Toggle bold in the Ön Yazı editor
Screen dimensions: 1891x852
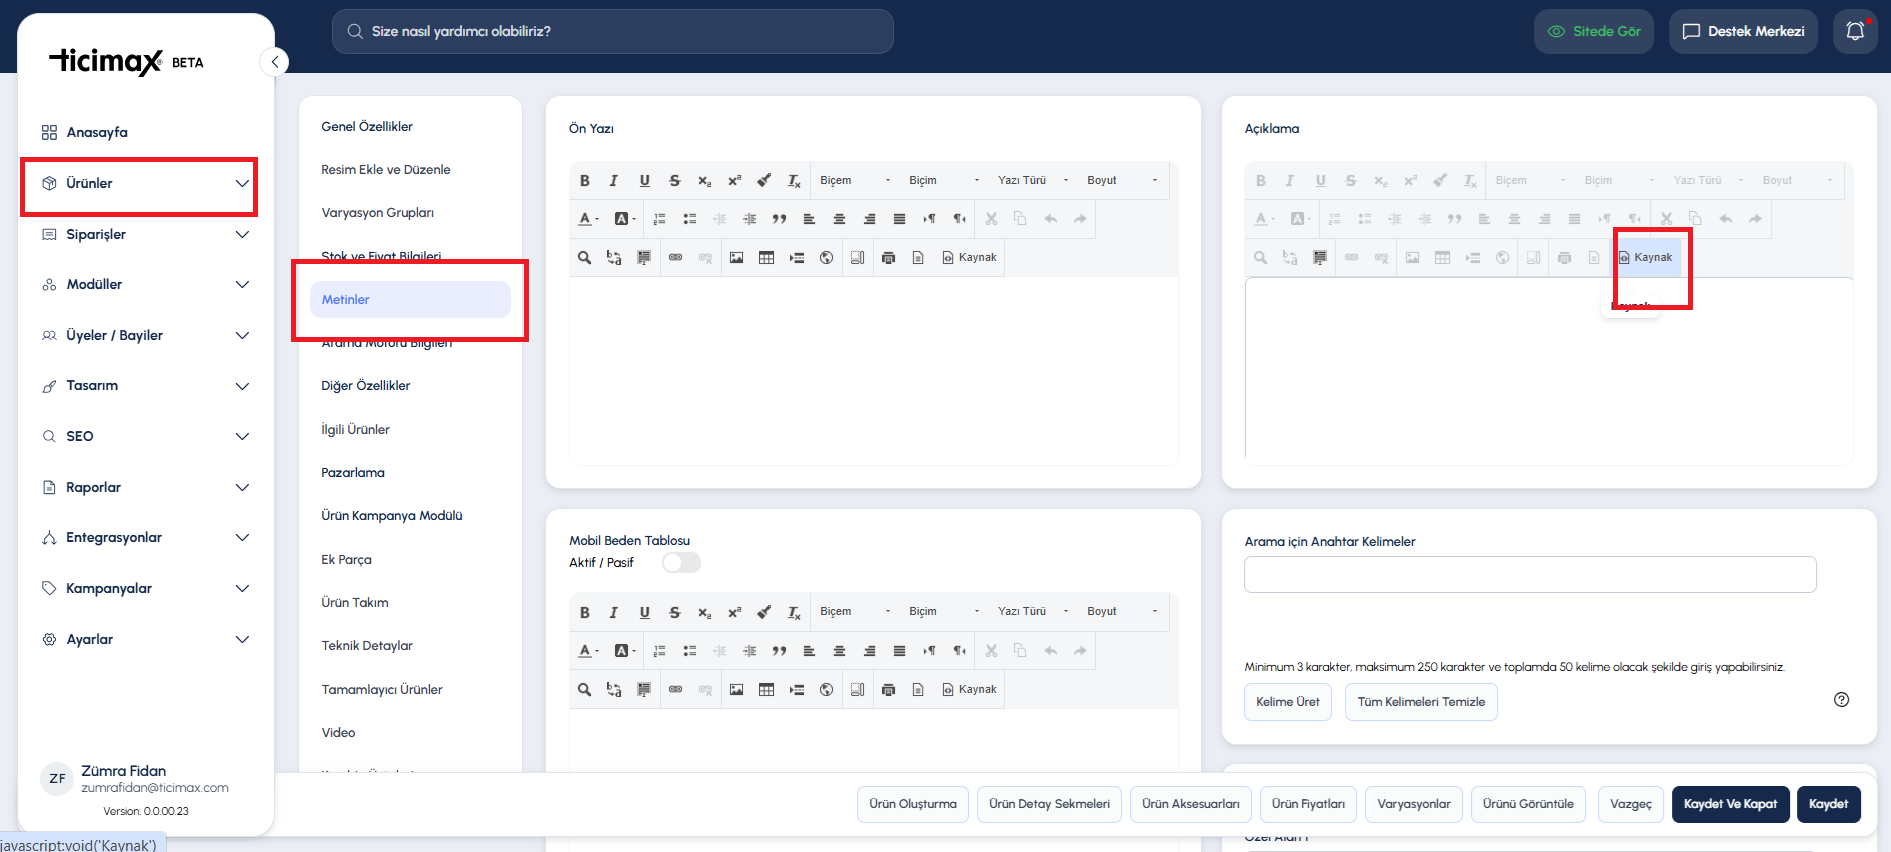pos(585,181)
